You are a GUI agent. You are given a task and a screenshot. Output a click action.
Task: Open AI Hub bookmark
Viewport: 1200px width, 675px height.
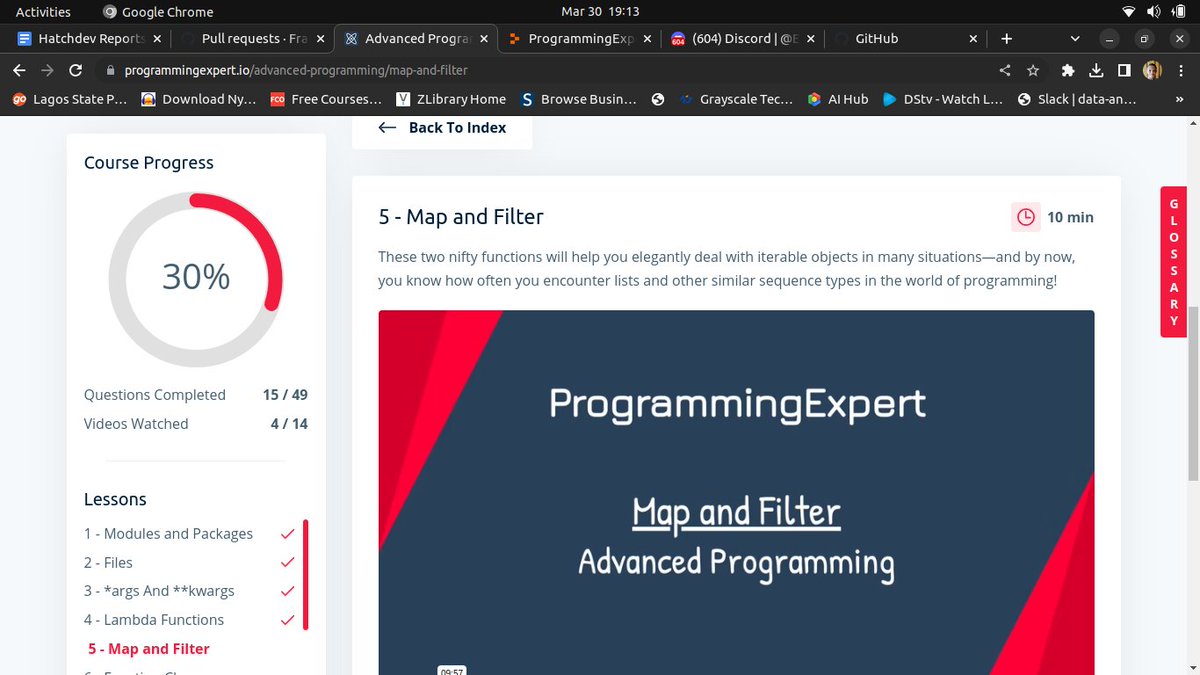tap(838, 99)
